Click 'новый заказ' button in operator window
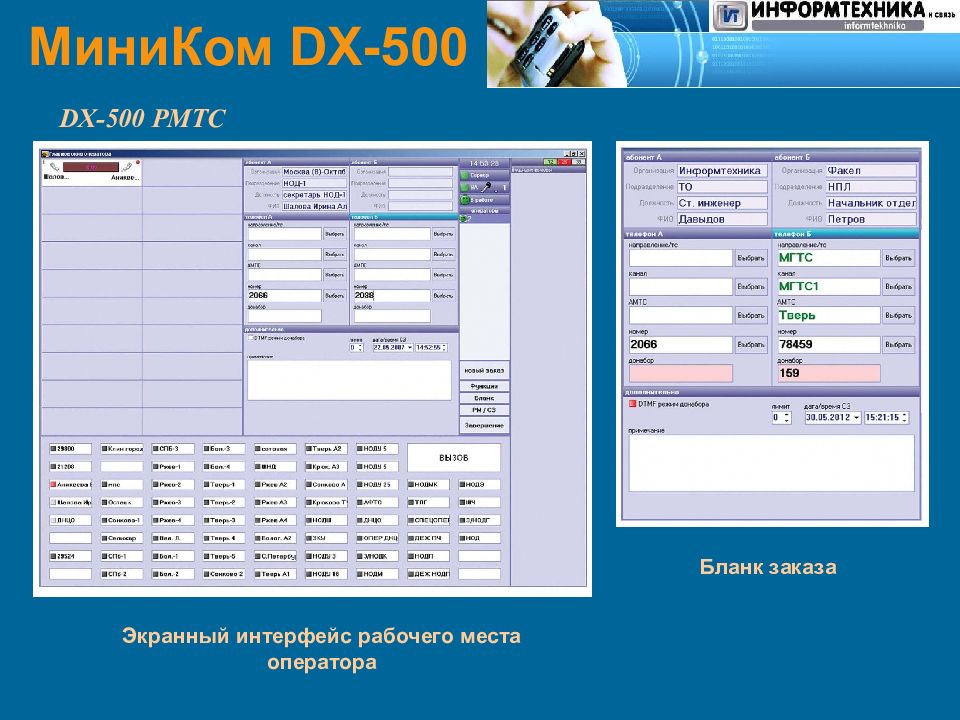Image resolution: width=960 pixels, height=720 pixels. [x=484, y=370]
